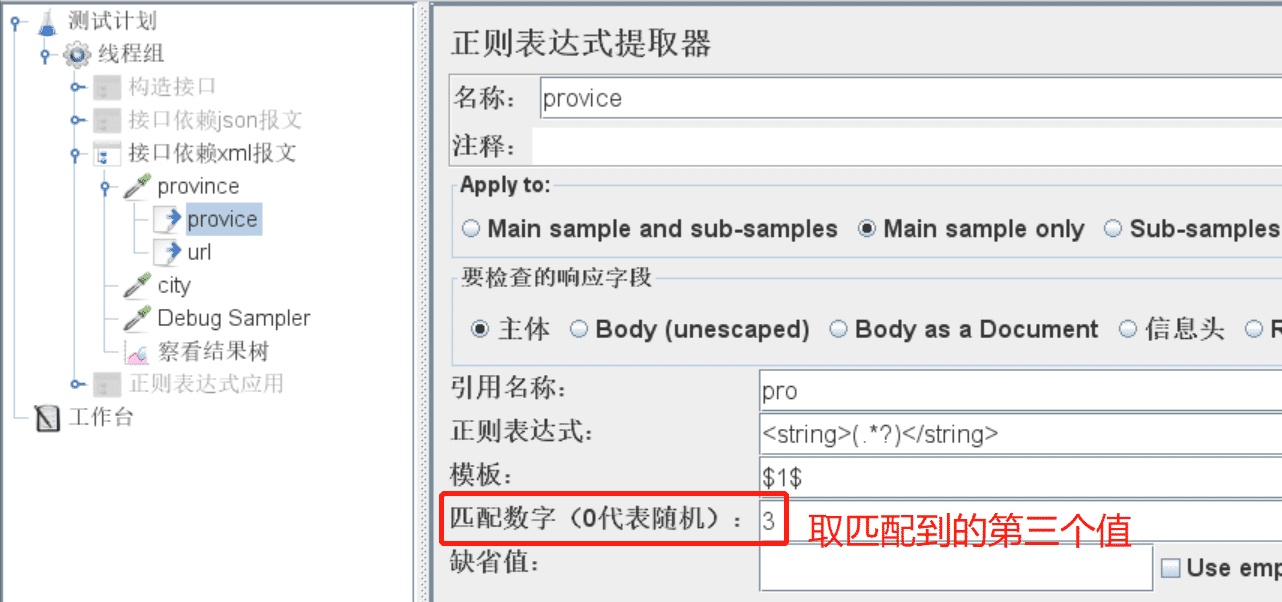
Task: Expand the 构造接口 tree node
Action: pos(76,88)
